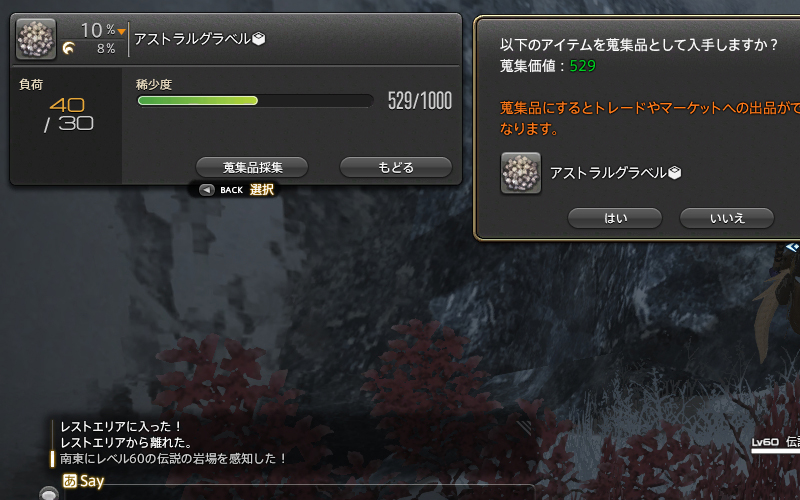This screenshot has width=800, height=500.
Task: Click the Lv60 target nameplate
Action: click(x=776, y=442)
